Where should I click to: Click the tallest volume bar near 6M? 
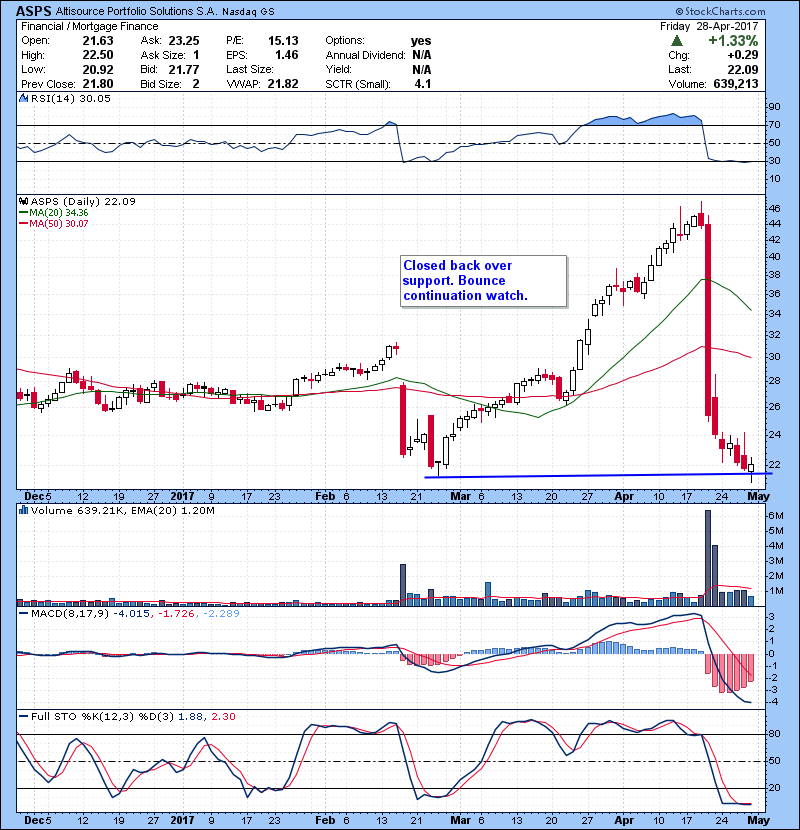tap(708, 558)
